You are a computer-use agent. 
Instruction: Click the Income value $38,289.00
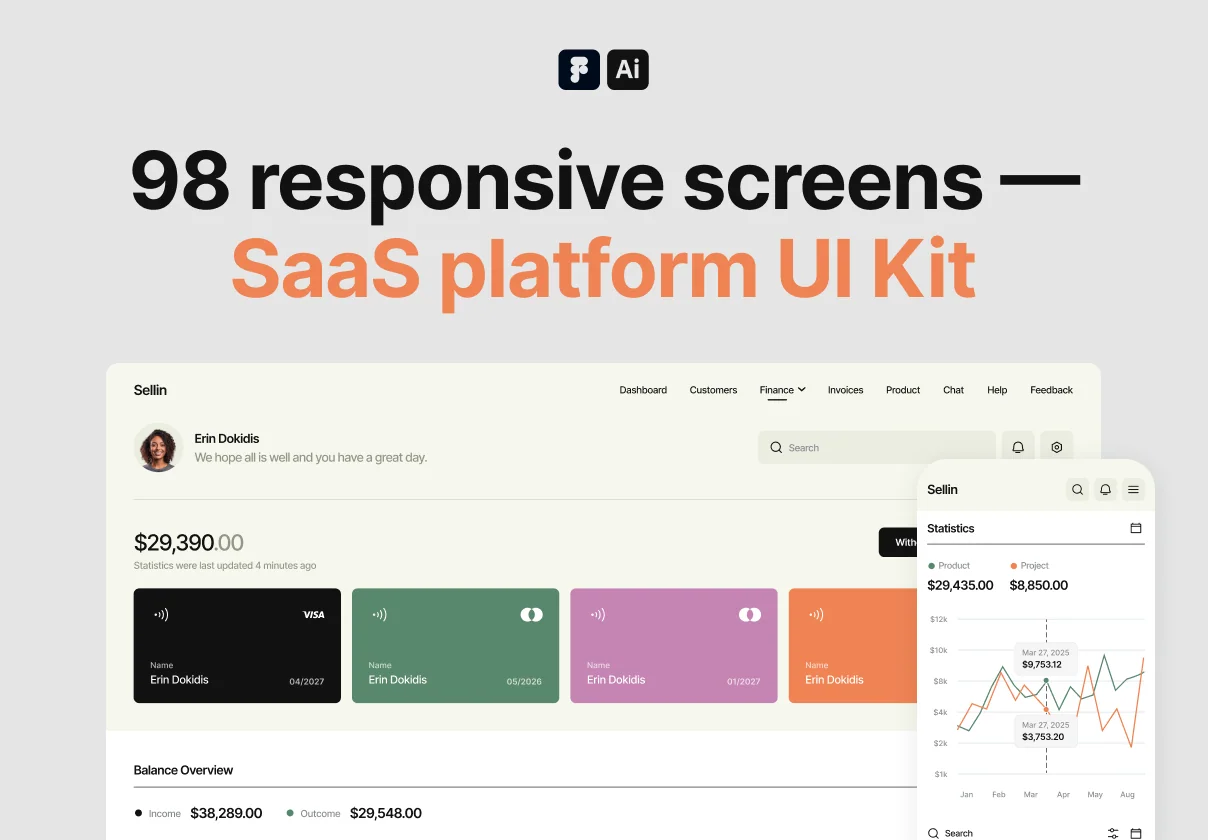[x=226, y=813]
